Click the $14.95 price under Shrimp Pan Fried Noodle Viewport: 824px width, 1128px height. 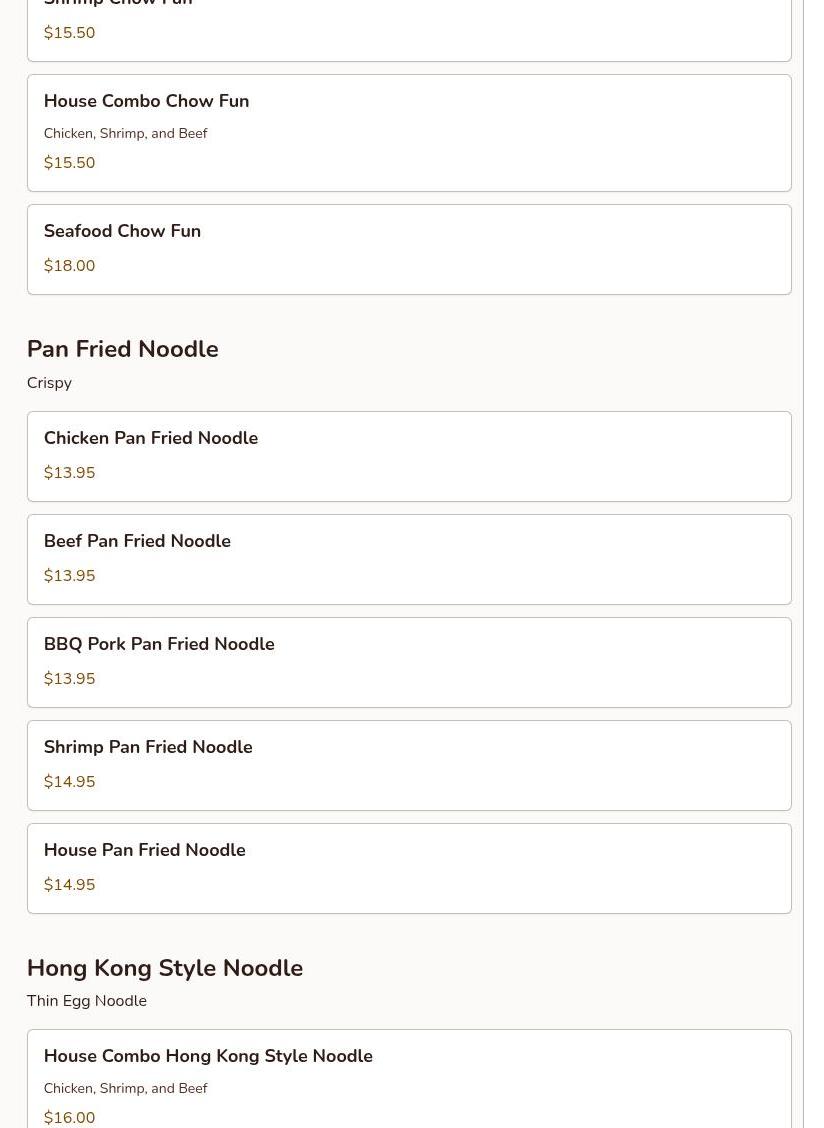click(x=69, y=781)
